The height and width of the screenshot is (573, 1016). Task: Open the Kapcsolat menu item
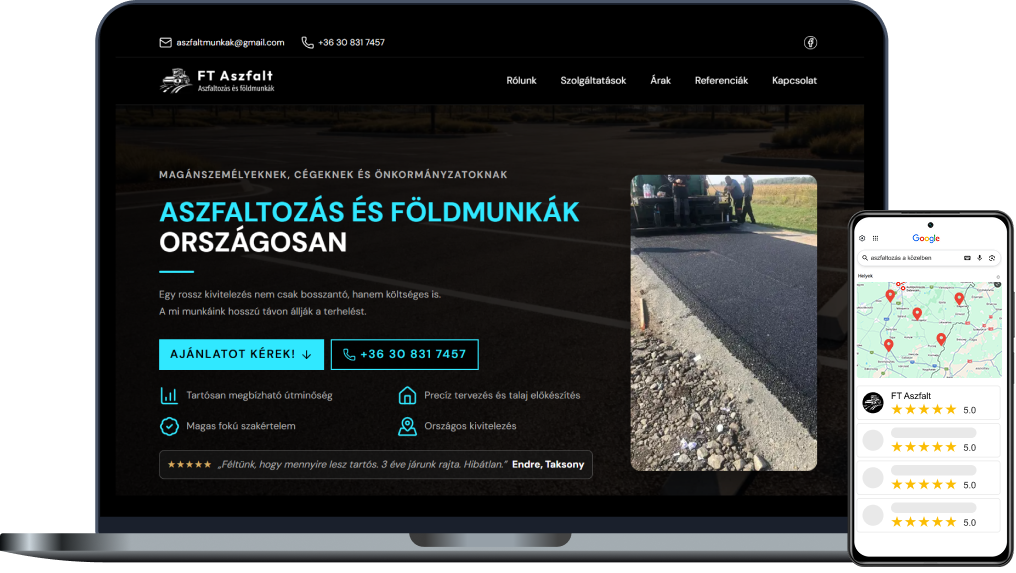(x=794, y=80)
